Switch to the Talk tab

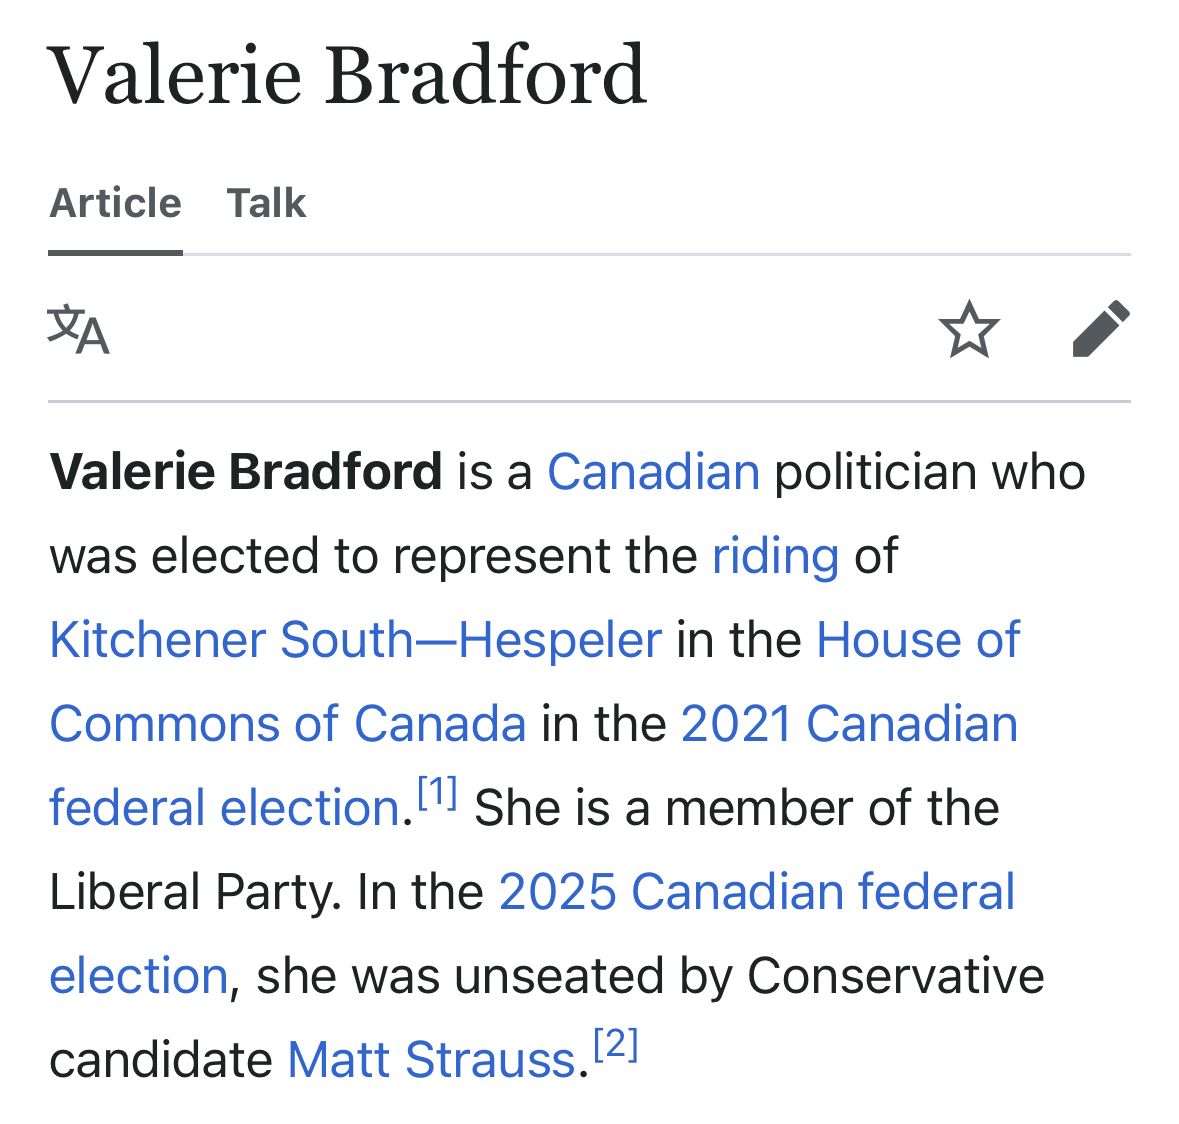266,203
